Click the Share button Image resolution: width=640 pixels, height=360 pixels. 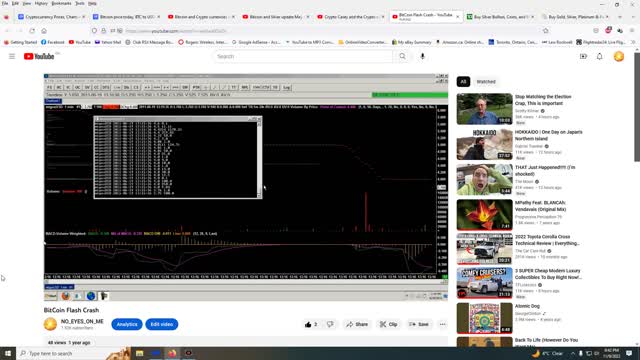(x=357, y=324)
